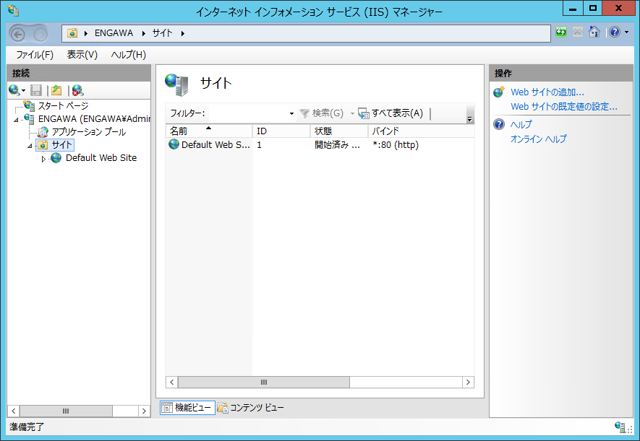
Task: Click the Home icon in top toolbar
Action: tap(594, 32)
